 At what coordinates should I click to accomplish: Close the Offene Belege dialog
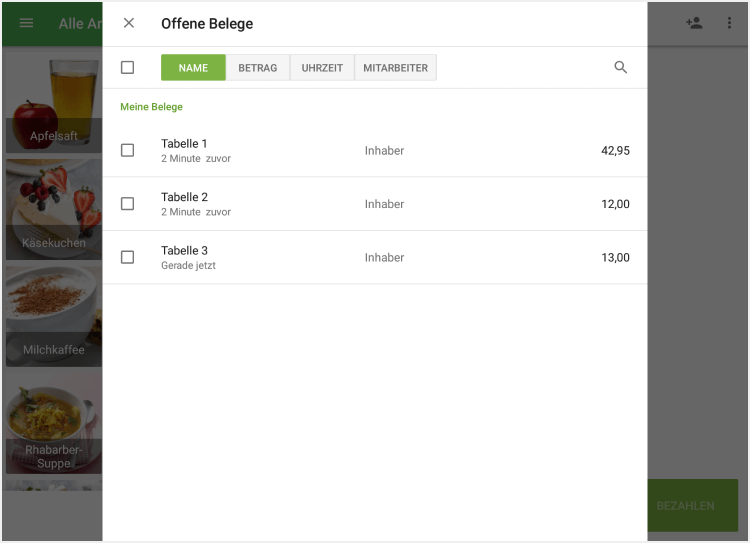coord(129,23)
